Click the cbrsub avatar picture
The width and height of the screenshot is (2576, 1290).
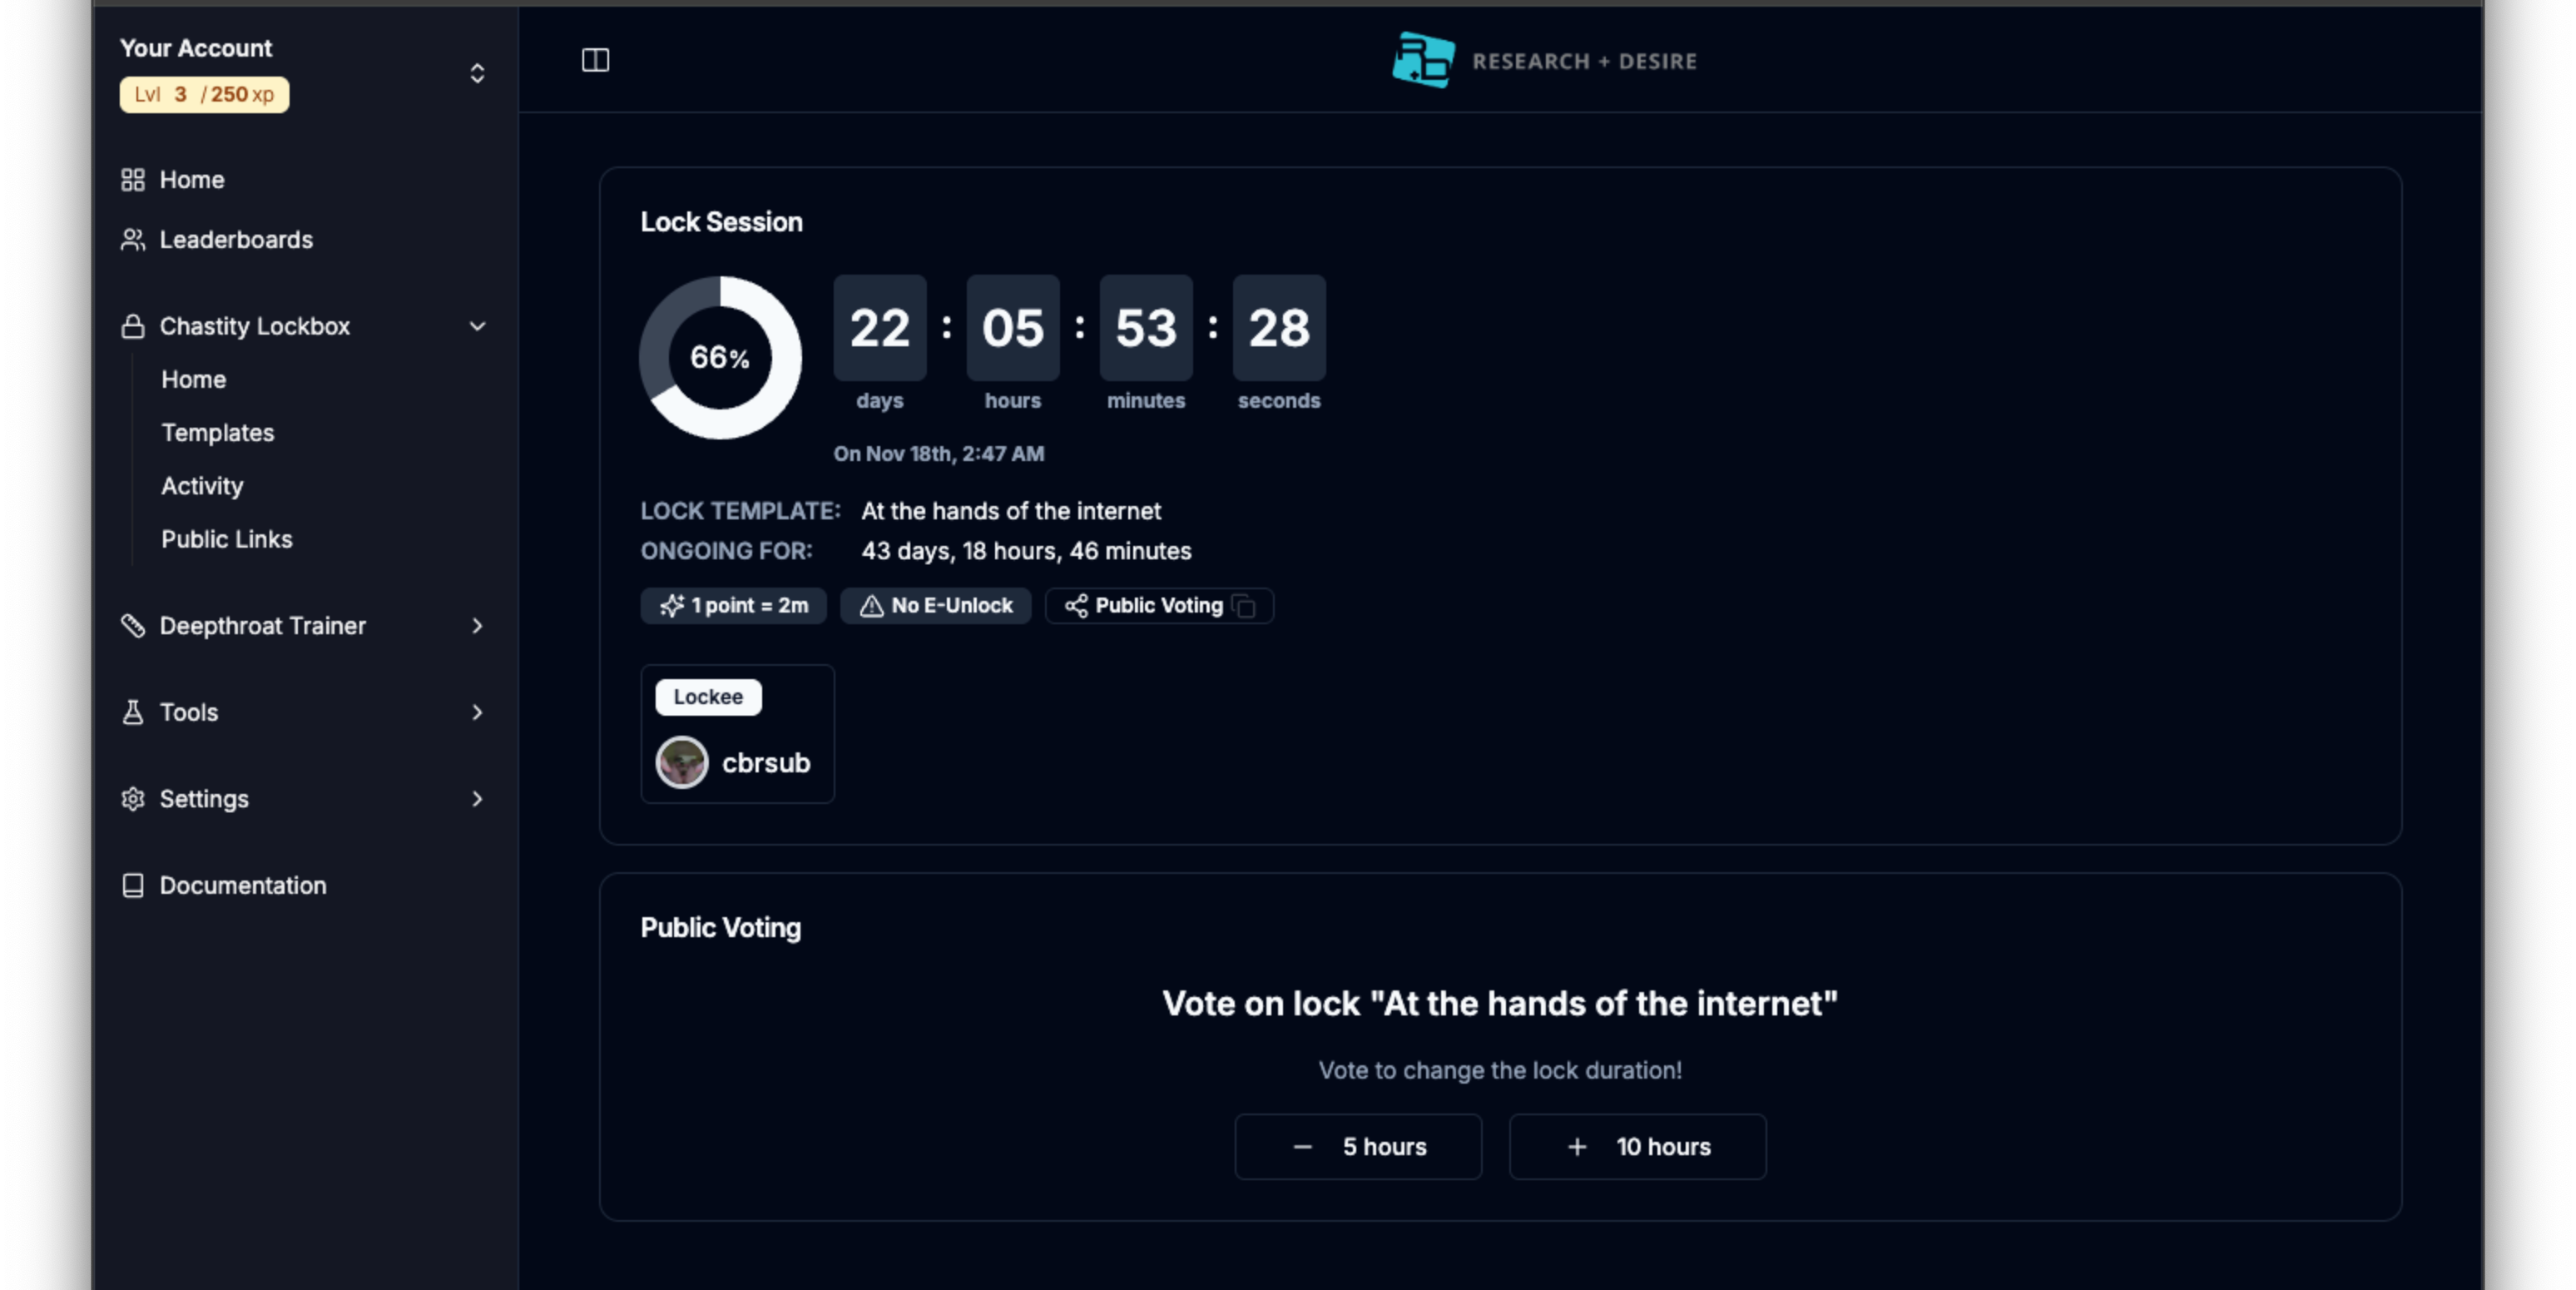click(x=682, y=762)
